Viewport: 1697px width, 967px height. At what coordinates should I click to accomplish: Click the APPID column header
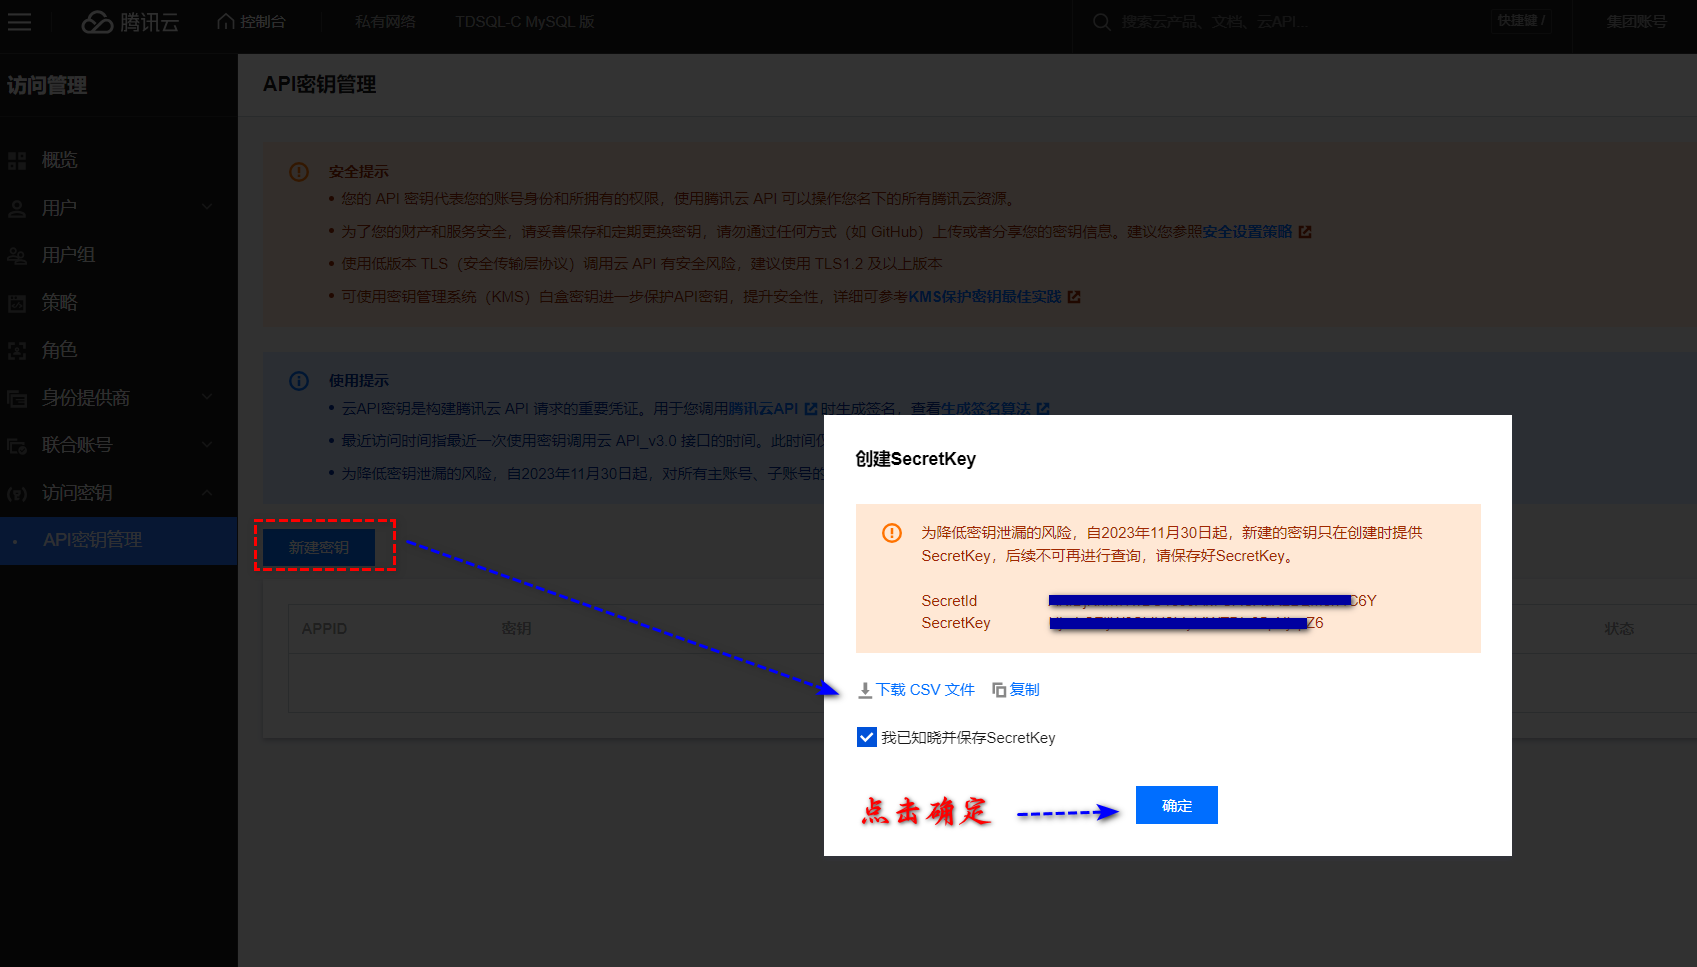[x=324, y=629]
